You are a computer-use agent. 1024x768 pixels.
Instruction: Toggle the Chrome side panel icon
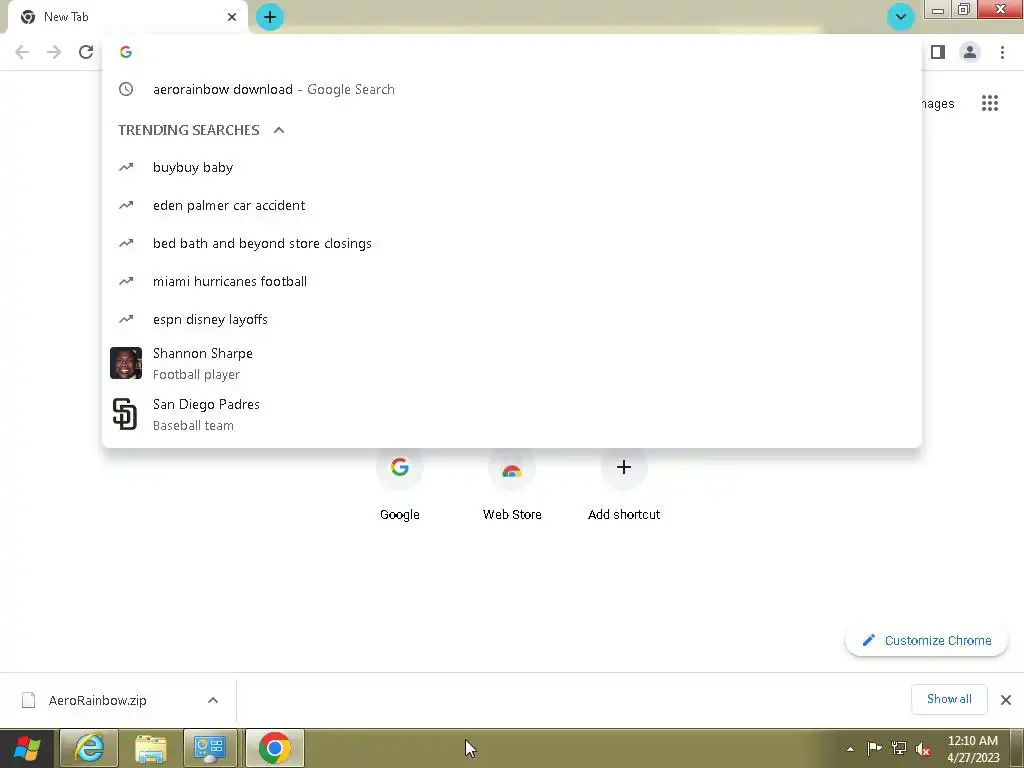click(938, 52)
